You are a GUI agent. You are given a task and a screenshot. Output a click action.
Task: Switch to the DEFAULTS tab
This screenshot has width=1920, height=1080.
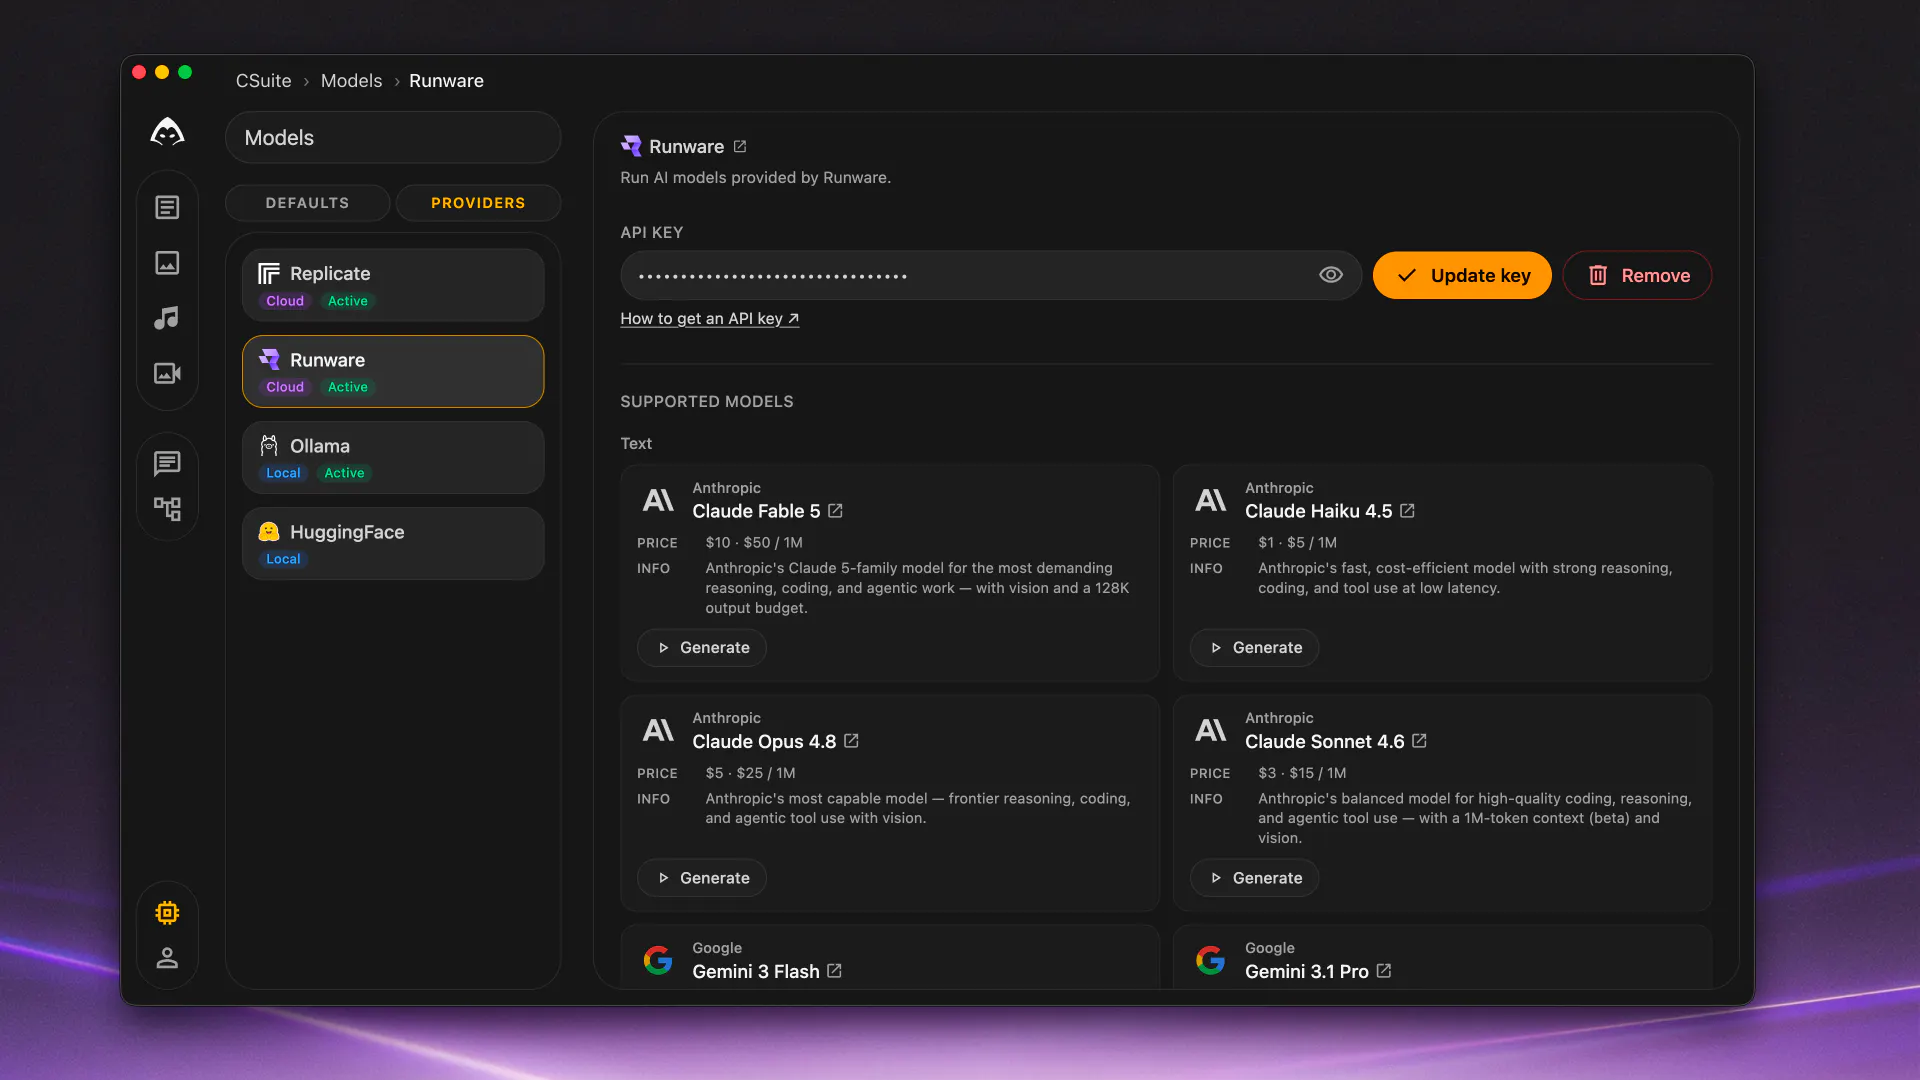(x=307, y=203)
